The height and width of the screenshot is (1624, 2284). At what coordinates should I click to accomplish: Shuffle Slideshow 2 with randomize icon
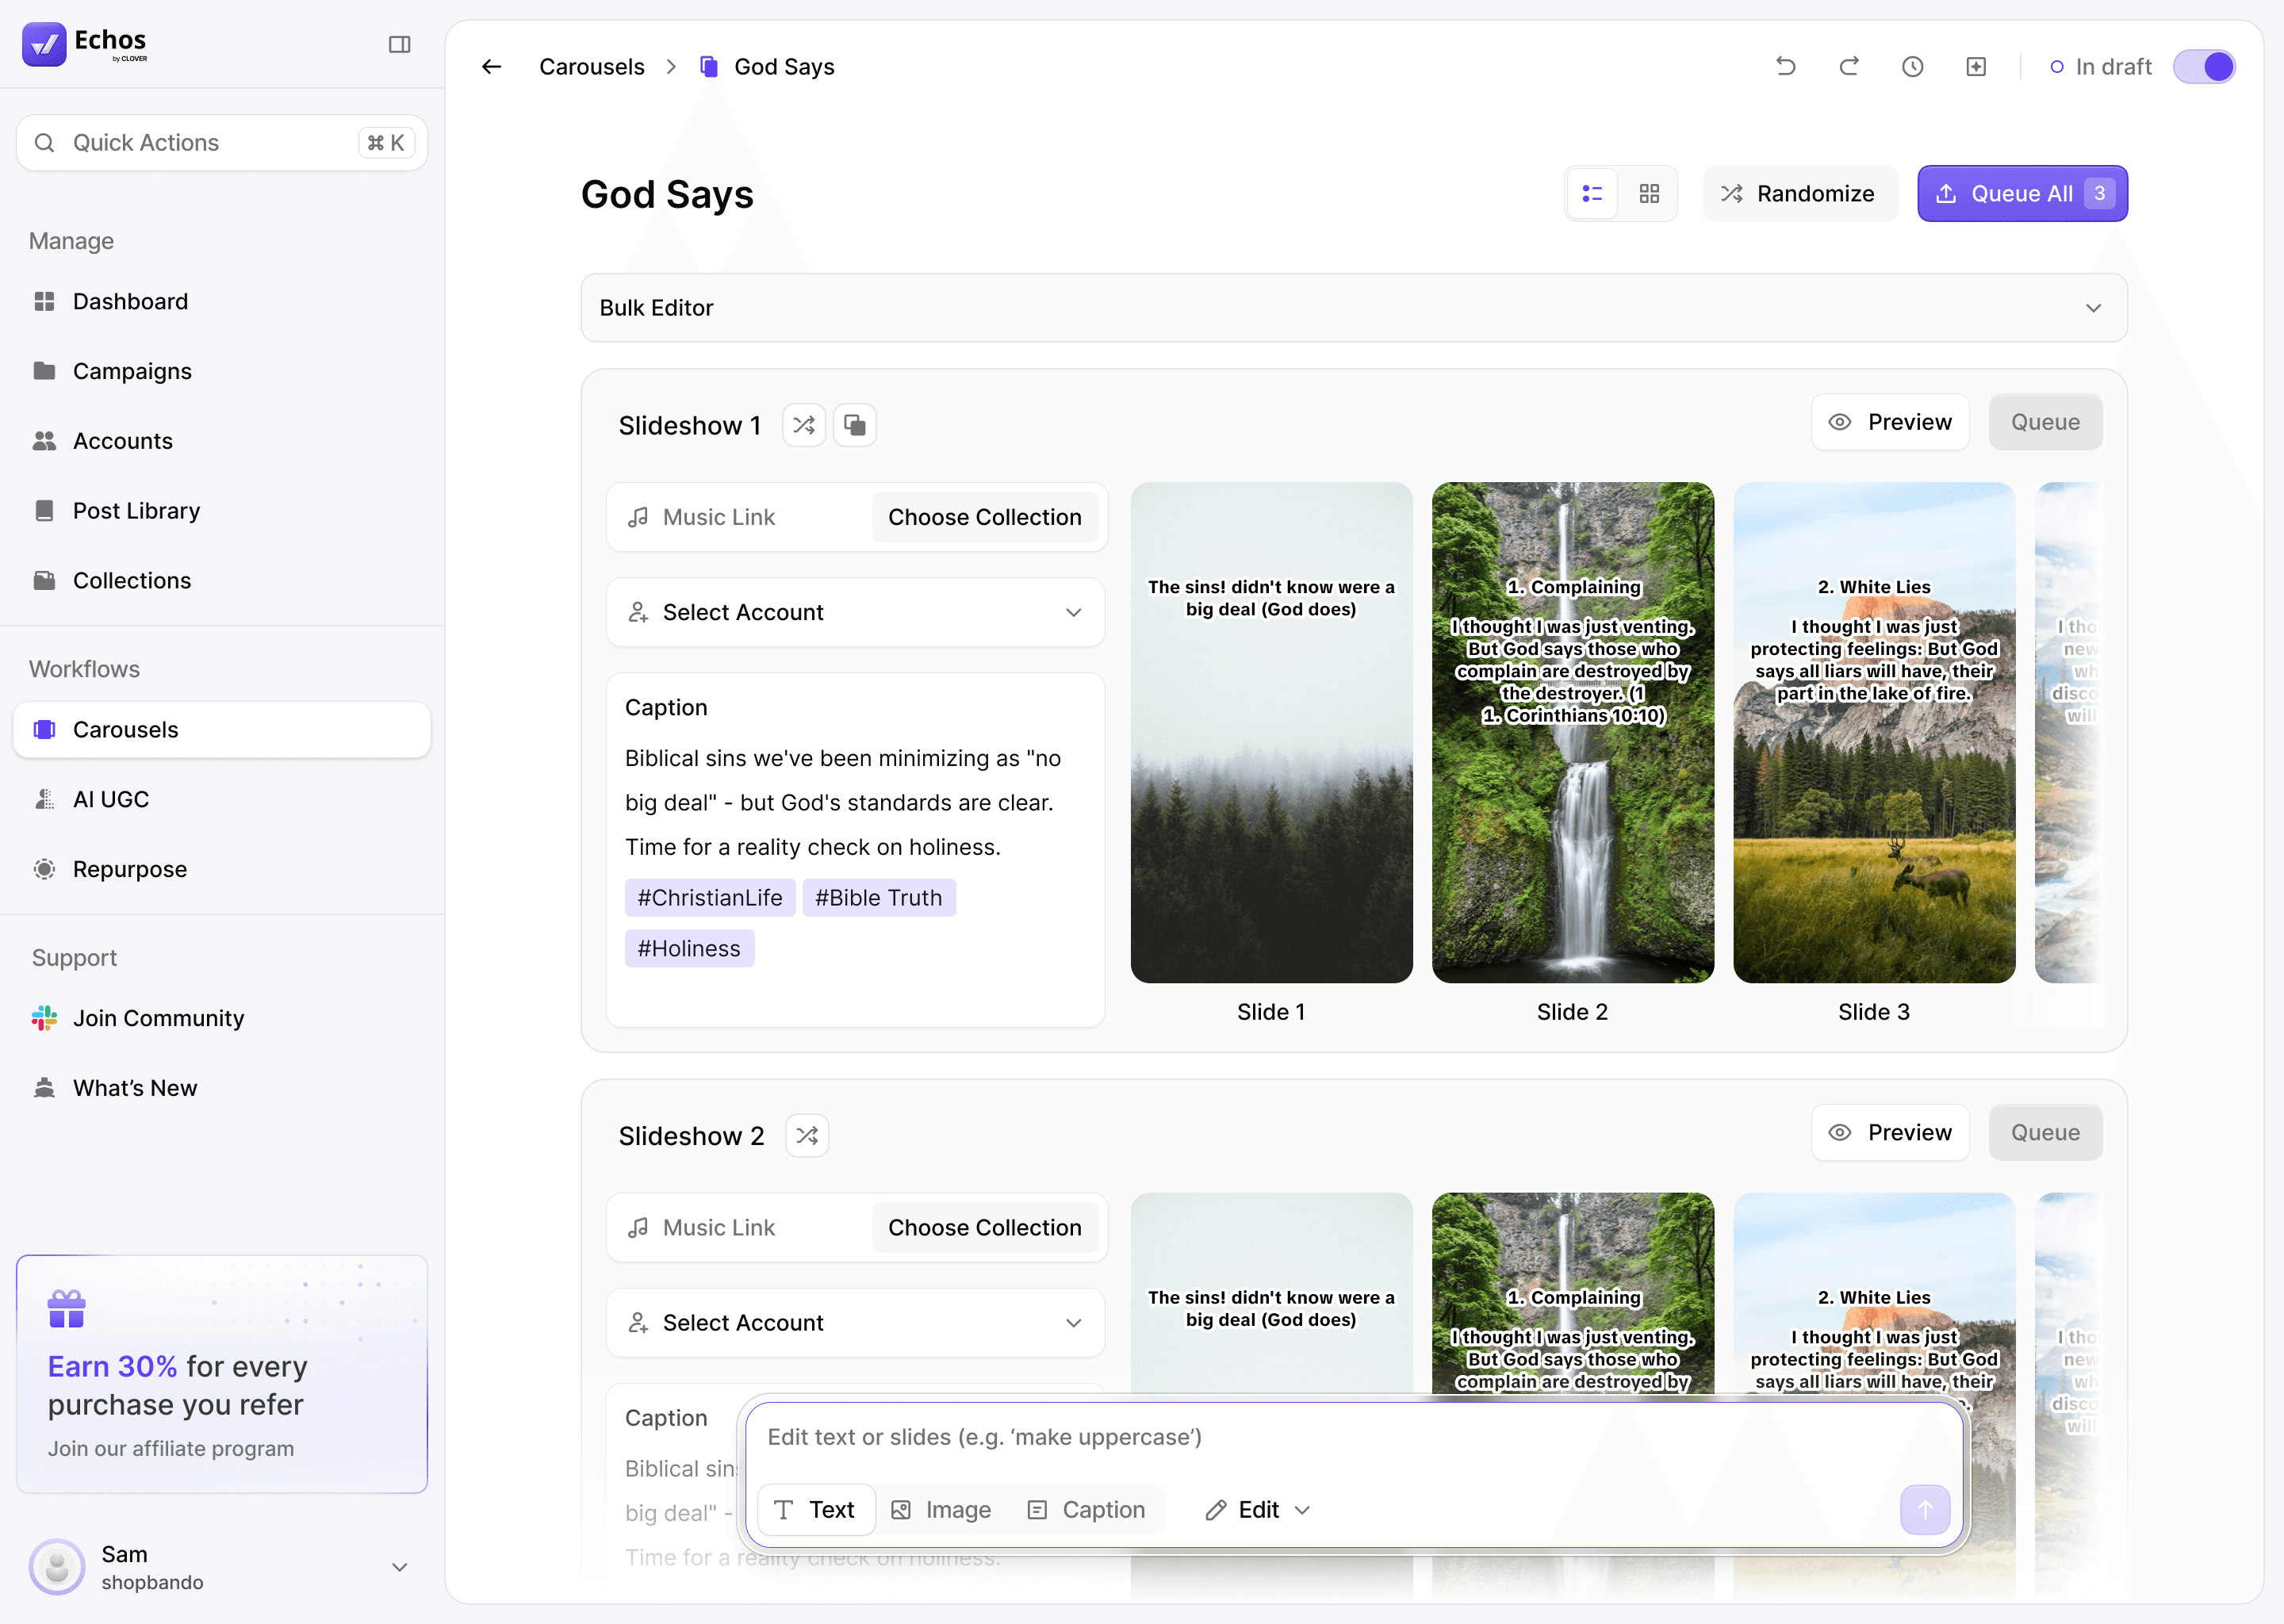(806, 1135)
